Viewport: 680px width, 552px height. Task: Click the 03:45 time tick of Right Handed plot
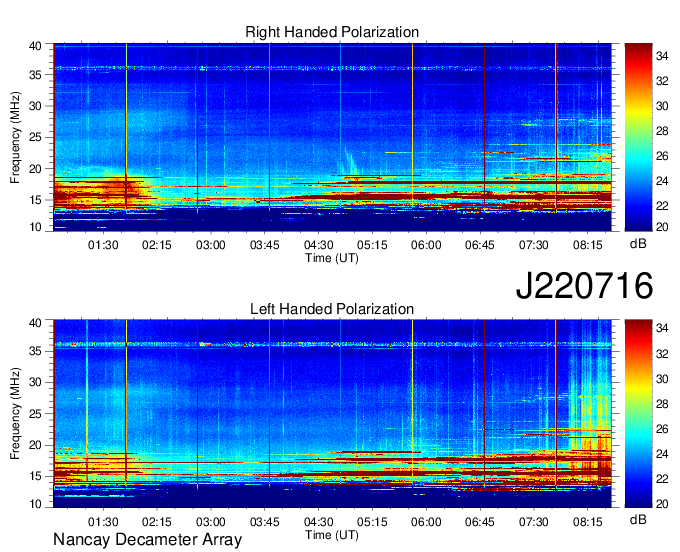click(265, 245)
